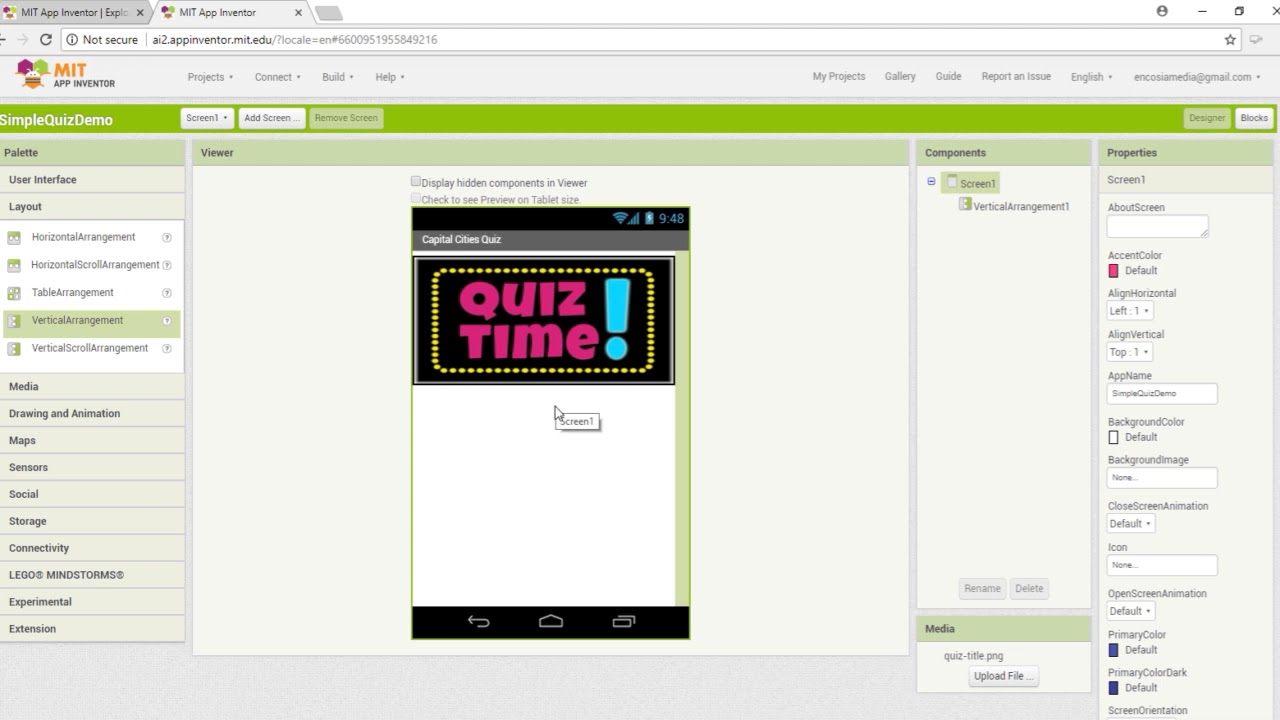Viewport: 1280px width, 720px height.
Task: Tap the phone preview recent apps button
Action: point(623,622)
